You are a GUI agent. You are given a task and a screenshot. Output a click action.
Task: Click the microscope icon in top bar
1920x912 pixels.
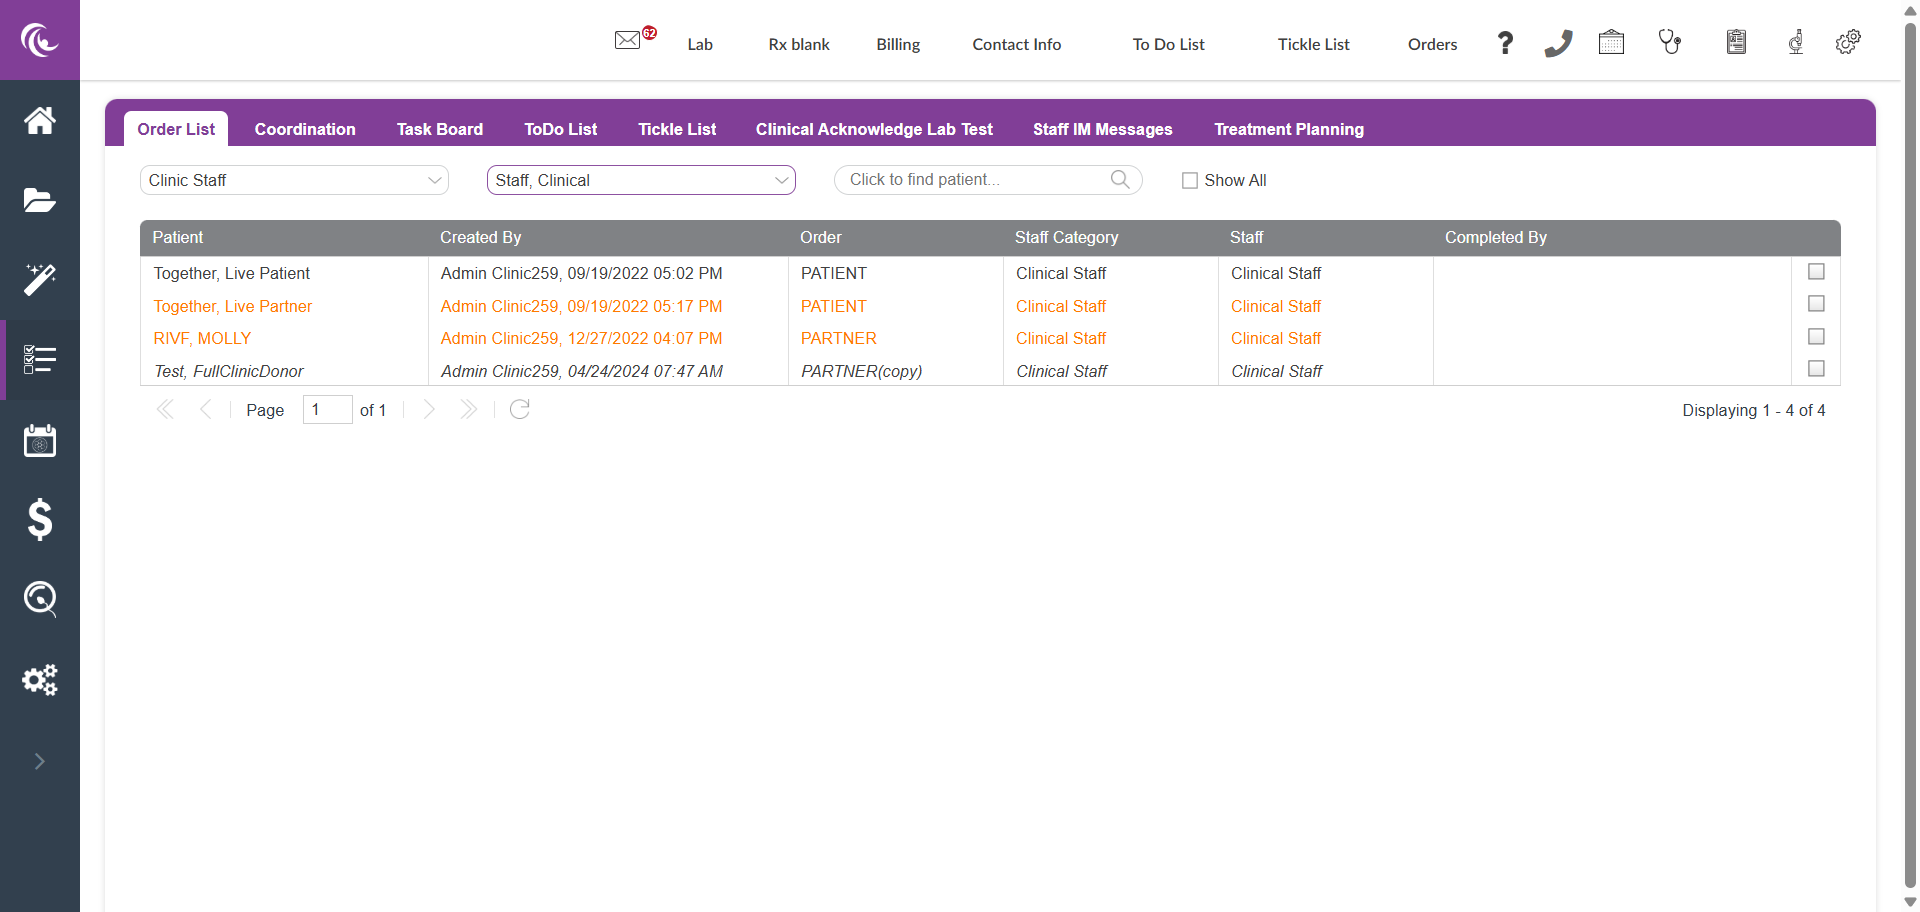click(1796, 42)
